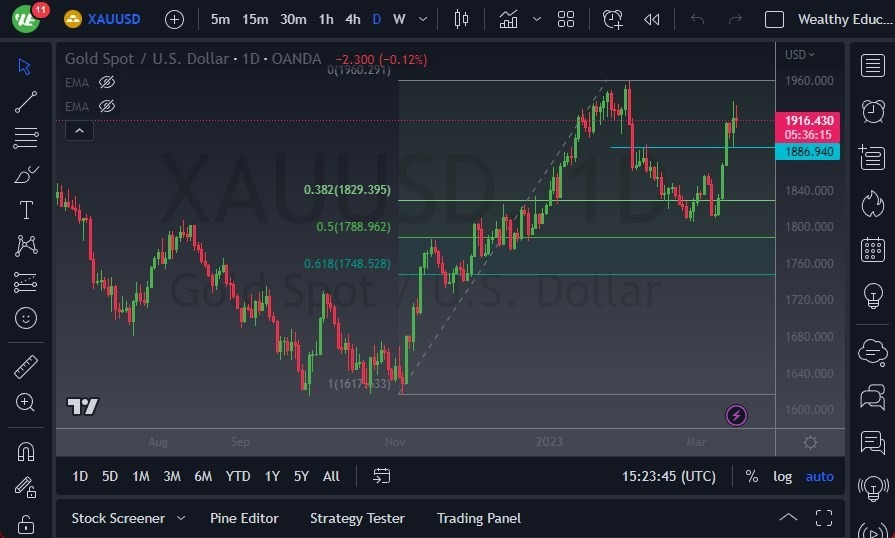Set chart range to 1D
This screenshot has height=538, width=895.
tap(80, 476)
